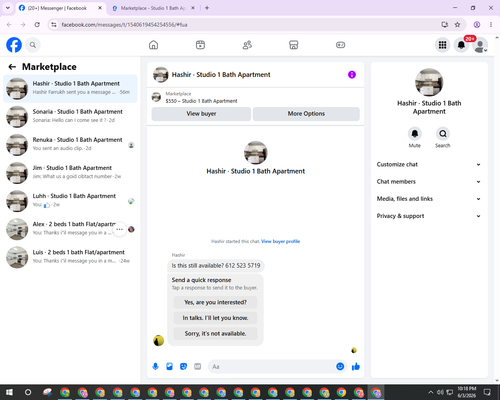Send quick response 'Sorry, it's not available.'
The height and width of the screenshot is (400, 500).
[x=215, y=333]
